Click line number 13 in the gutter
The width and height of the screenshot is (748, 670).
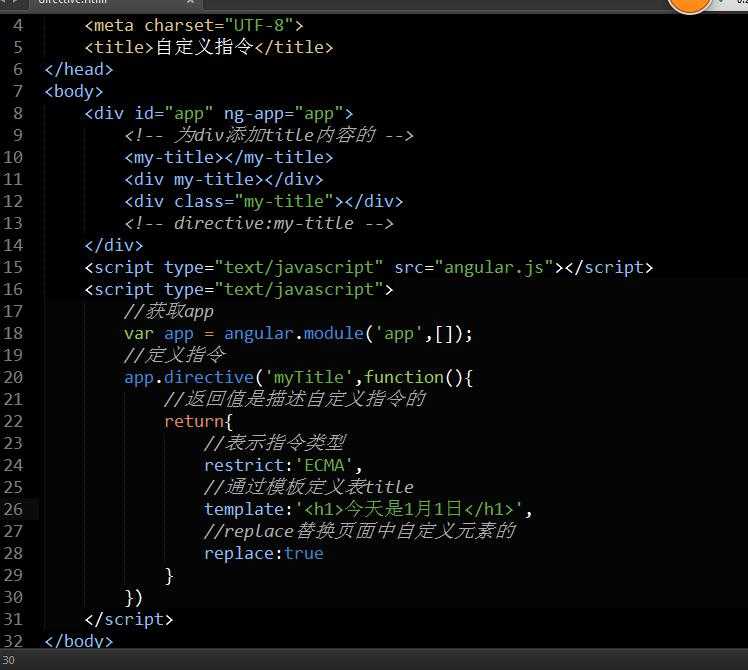coord(13,223)
